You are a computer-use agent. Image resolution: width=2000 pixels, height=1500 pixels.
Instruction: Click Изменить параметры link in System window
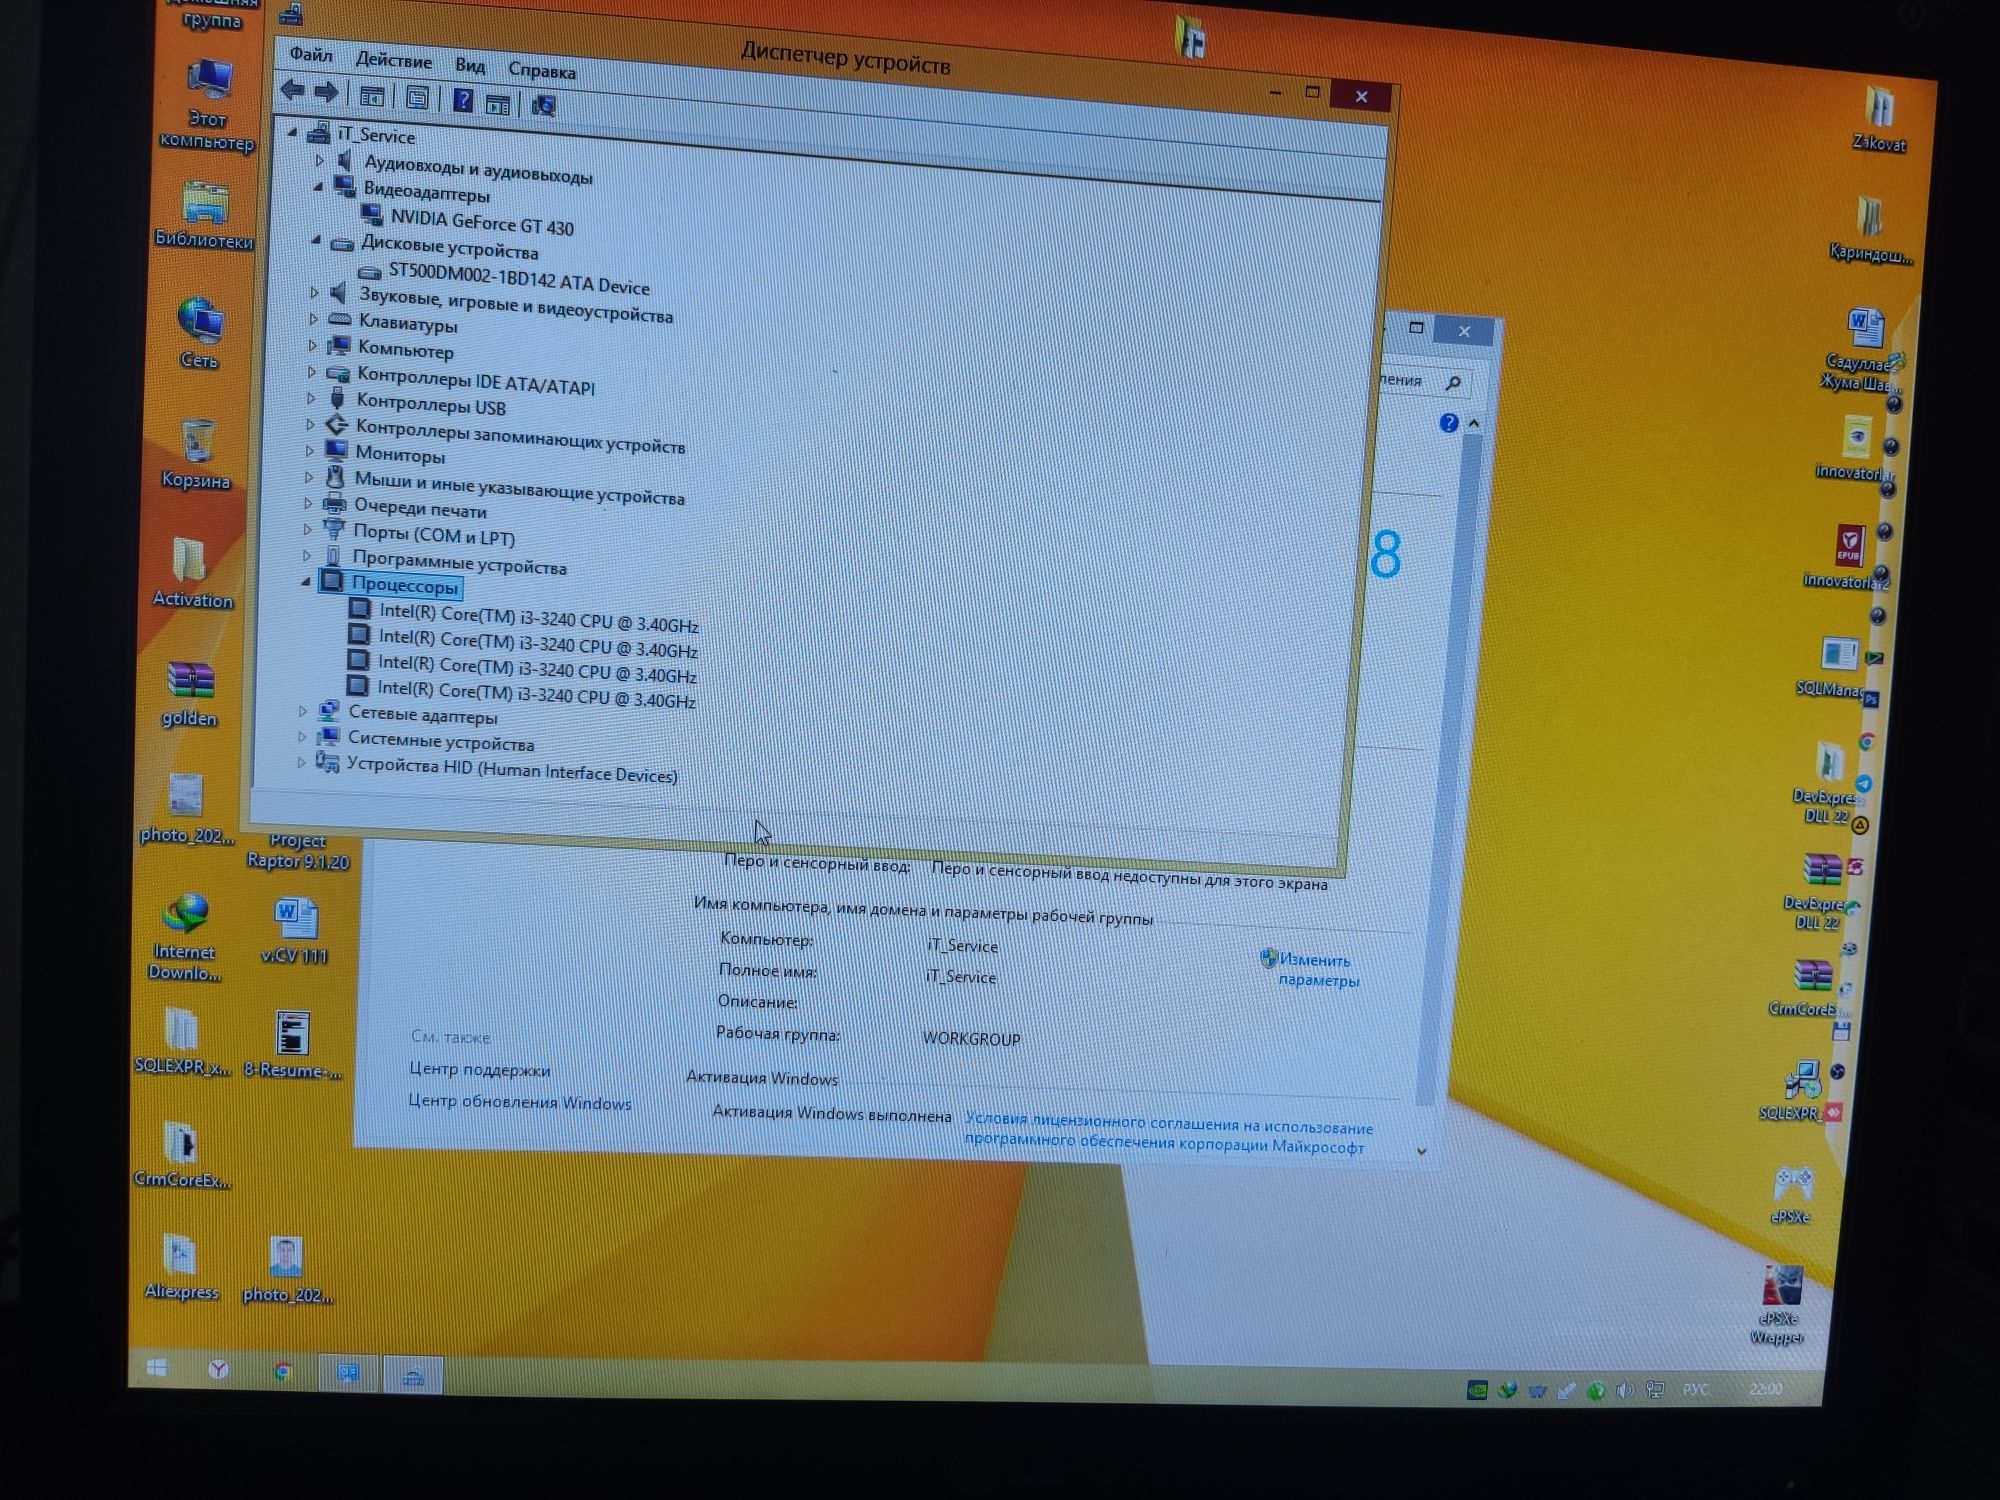tap(1318, 970)
